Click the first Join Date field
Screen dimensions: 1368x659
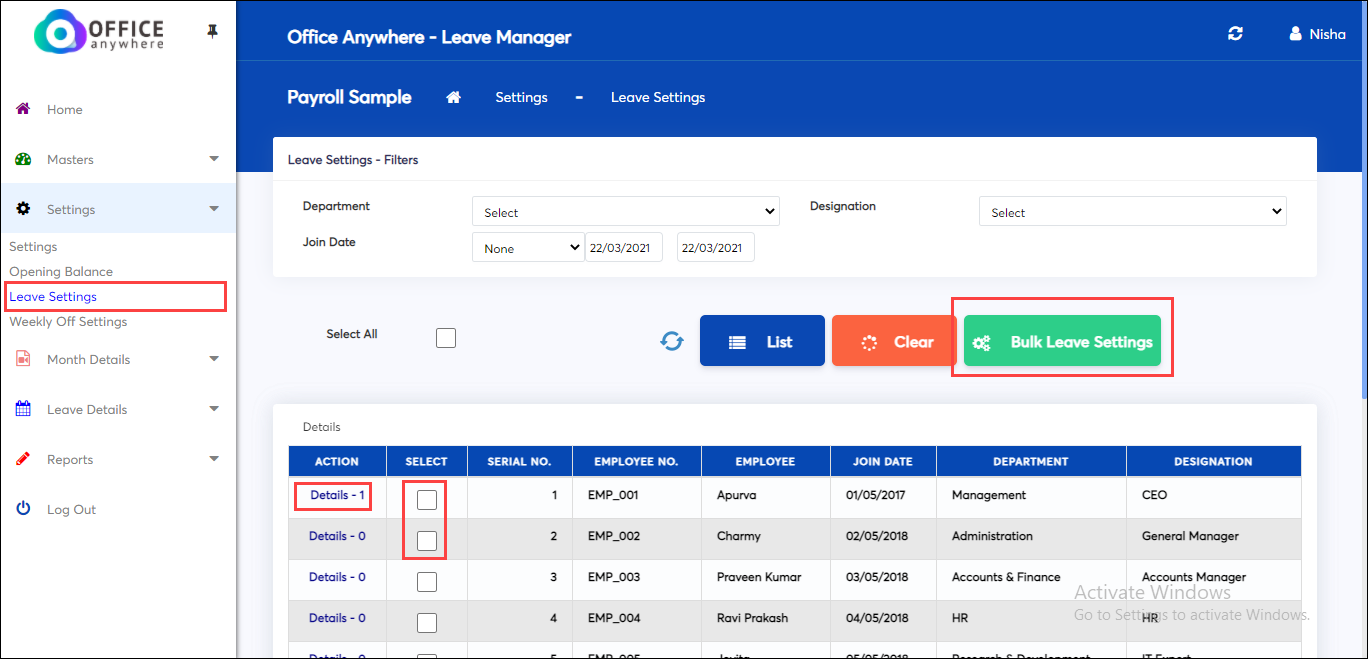pyautogui.click(x=624, y=247)
